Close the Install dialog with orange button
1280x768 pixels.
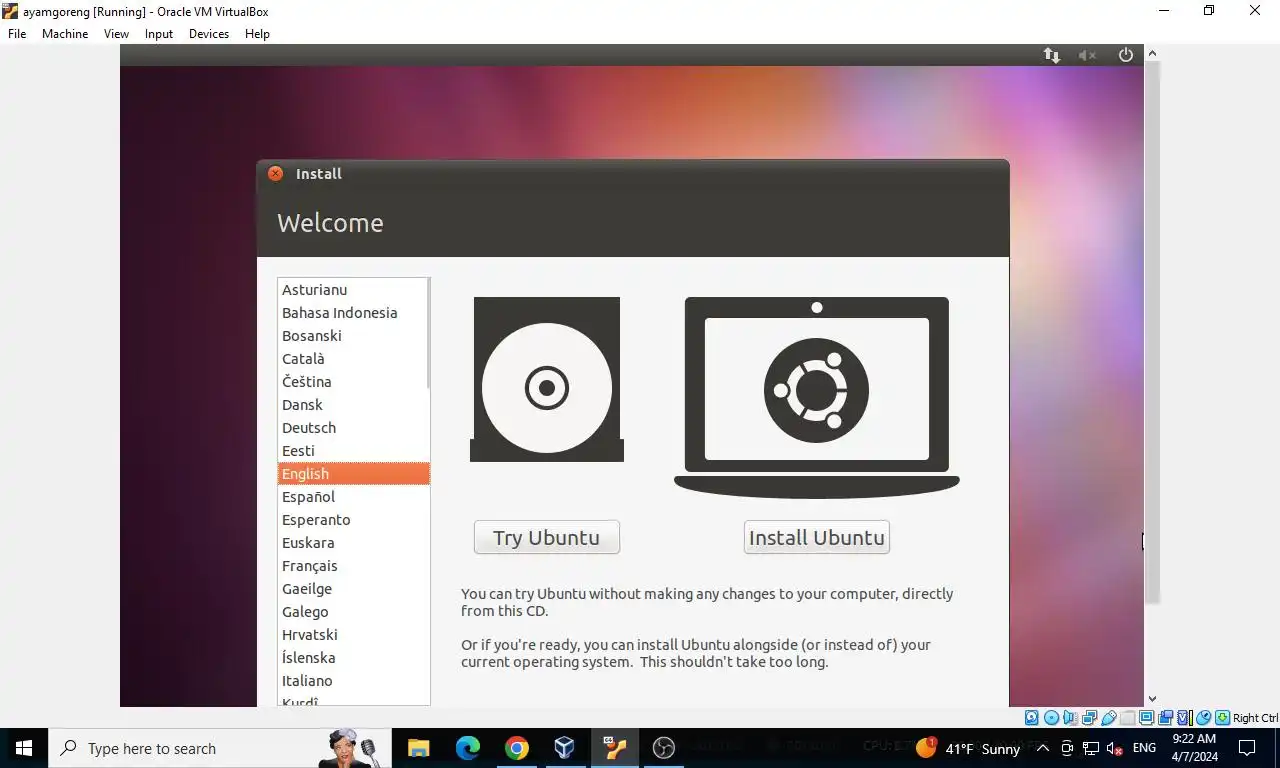coord(275,173)
